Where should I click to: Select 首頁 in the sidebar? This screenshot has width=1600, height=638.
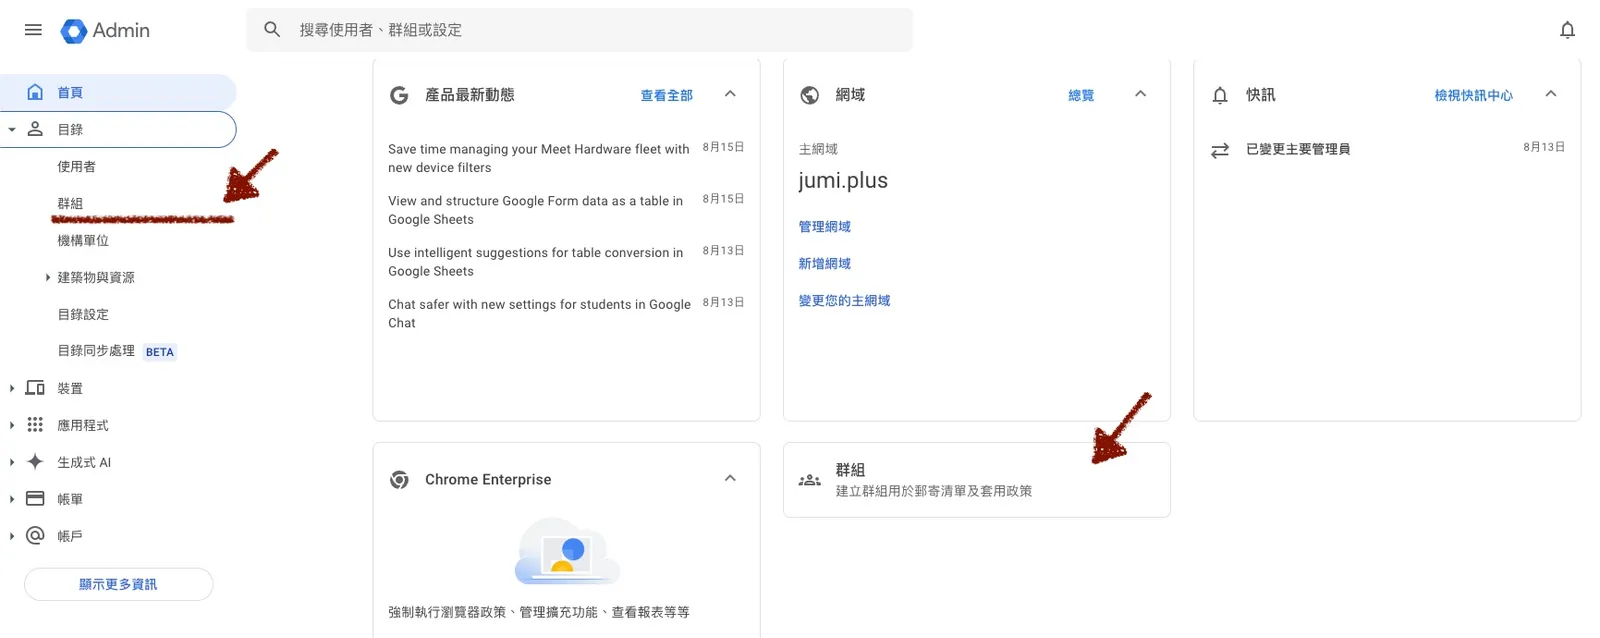click(x=118, y=92)
